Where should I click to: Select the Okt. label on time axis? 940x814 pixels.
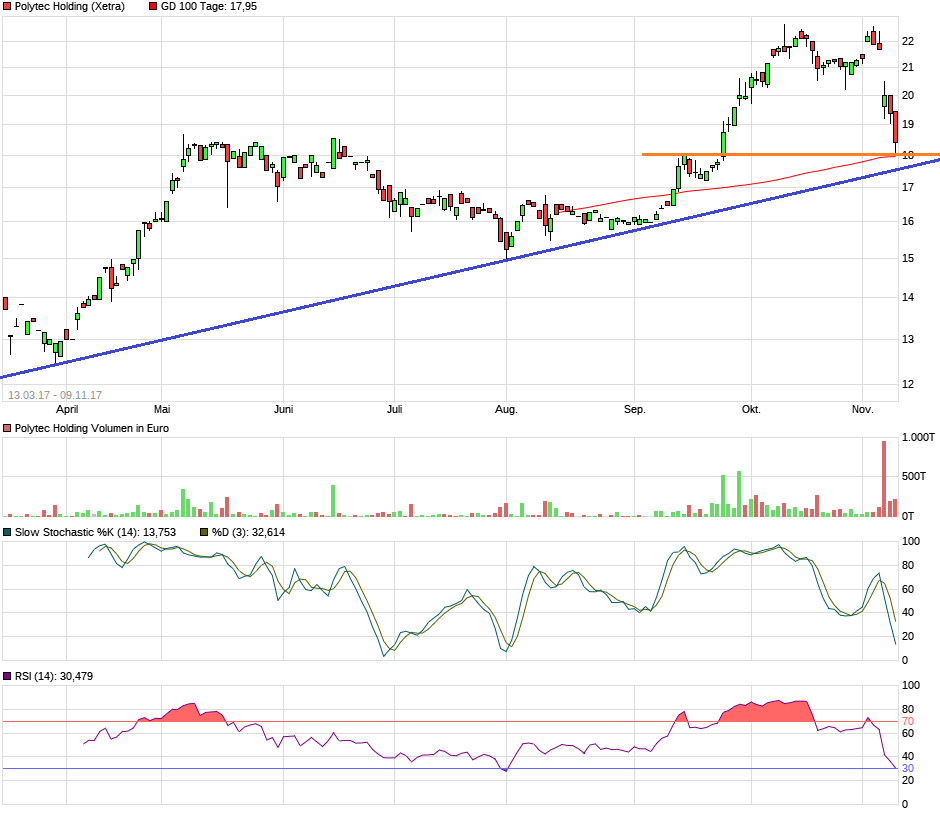pos(751,409)
